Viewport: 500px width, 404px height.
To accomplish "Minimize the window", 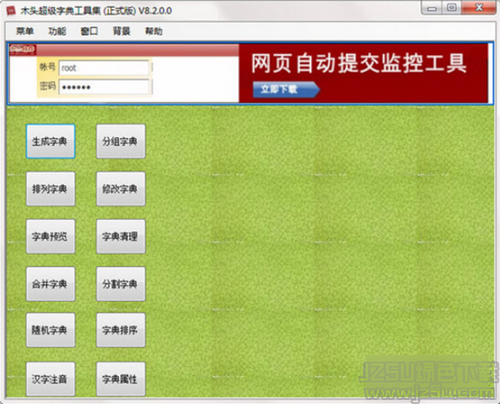I will 432,8.
